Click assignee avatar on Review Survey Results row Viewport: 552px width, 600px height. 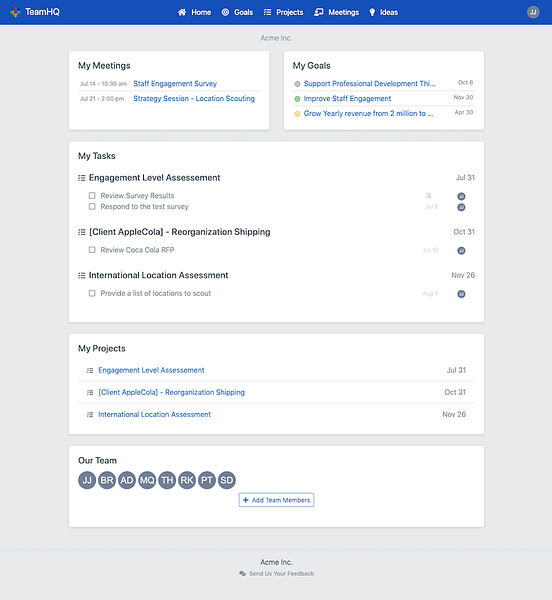pos(461,196)
